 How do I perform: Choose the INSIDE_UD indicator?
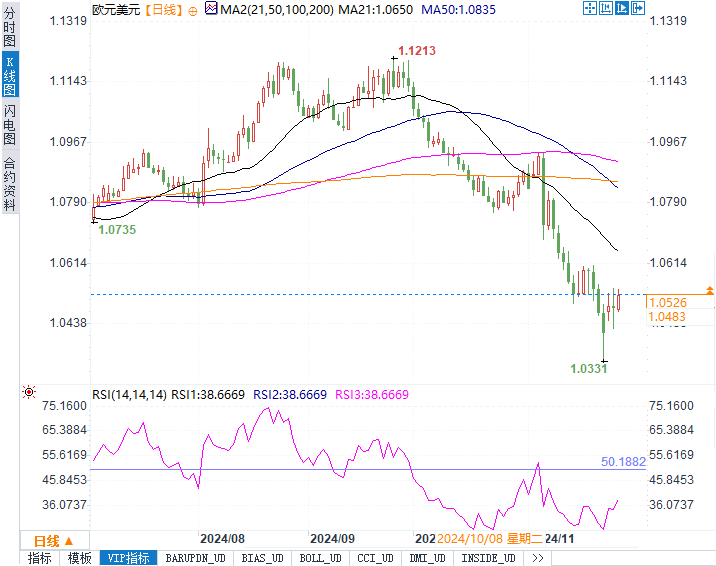[489, 558]
